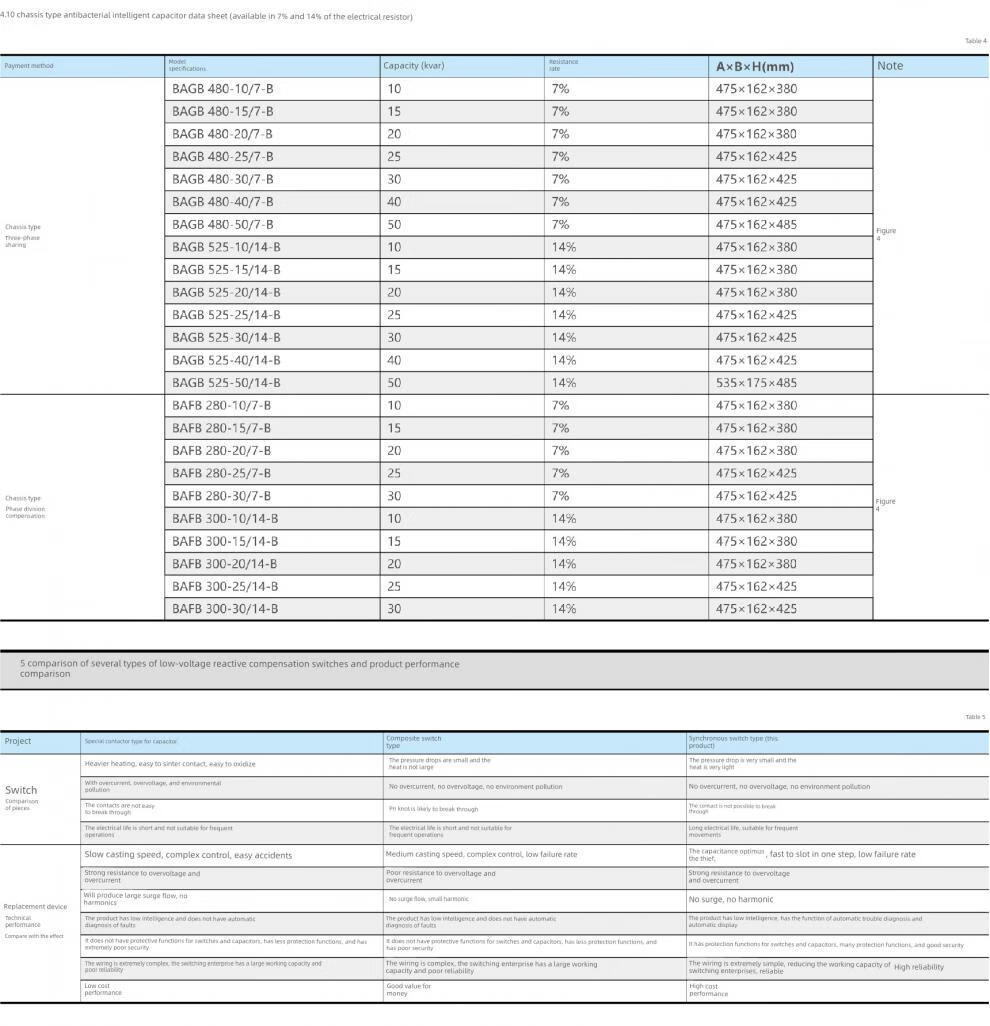The image size is (990, 1026).
Task: Click the Project header in Table 5
Action: (18, 741)
